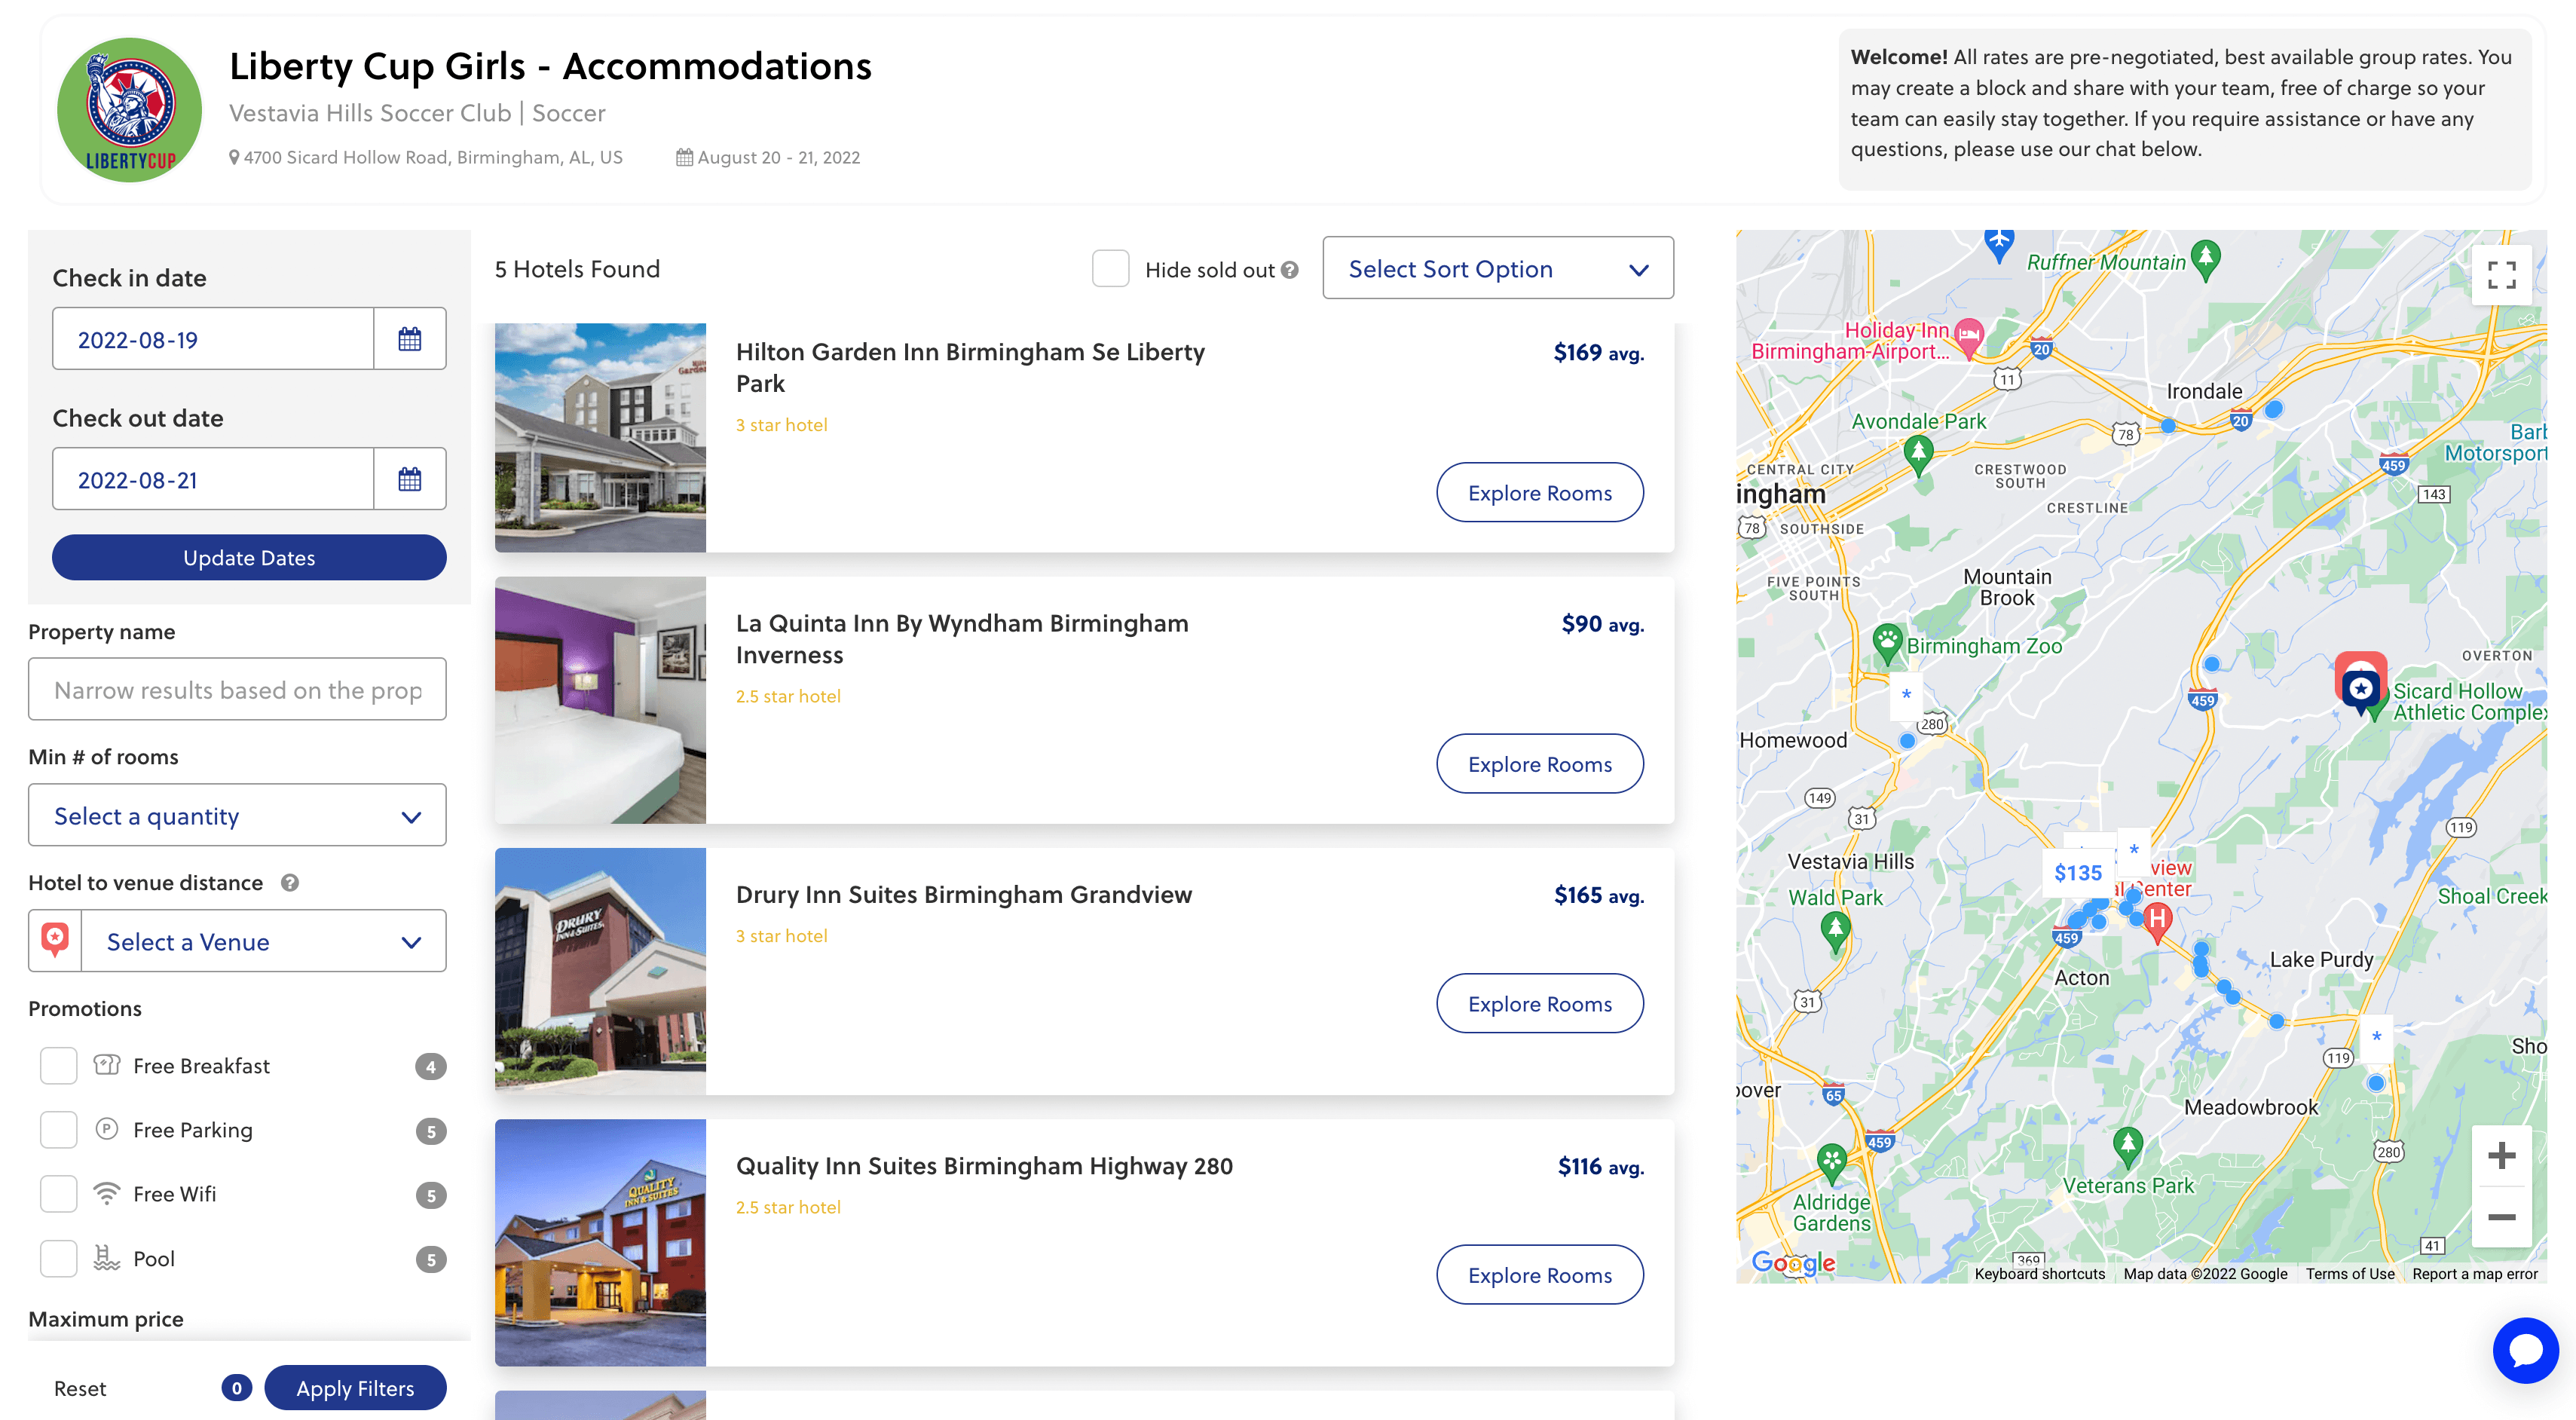Open the check out date calendar icon
This screenshot has height=1420, width=2576.
410,479
